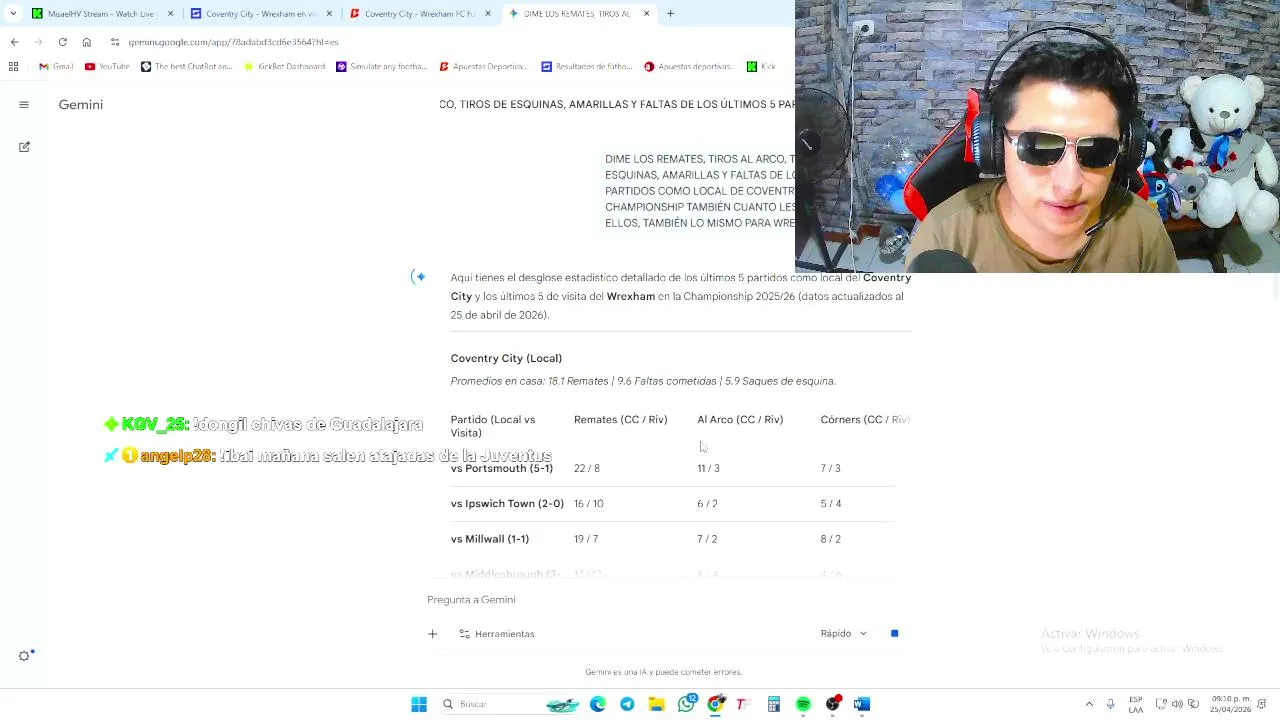Select the vs Ipswich Town (2-0) row label
Image resolution: width=1280 pixels, height=720 pixels.
pos(507,504)
